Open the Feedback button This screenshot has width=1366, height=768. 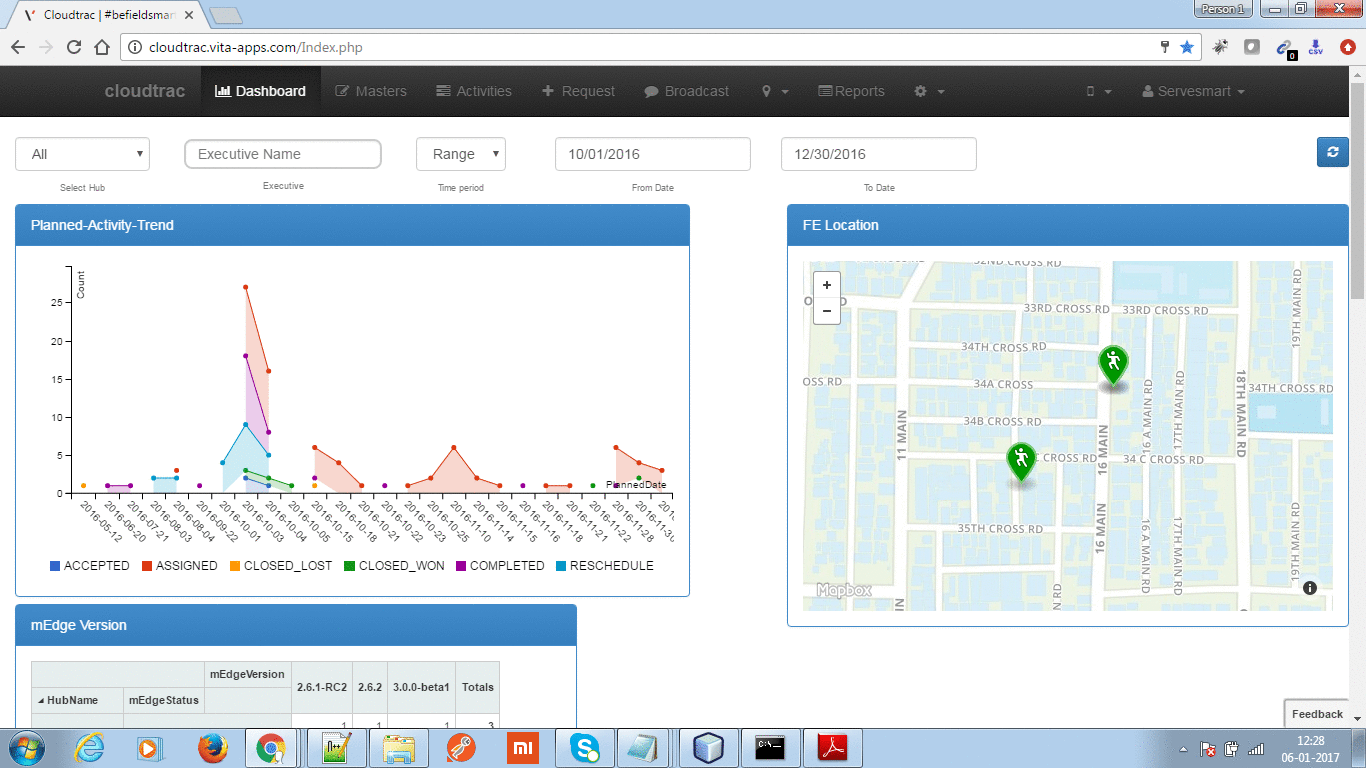tap(1317, 714)
